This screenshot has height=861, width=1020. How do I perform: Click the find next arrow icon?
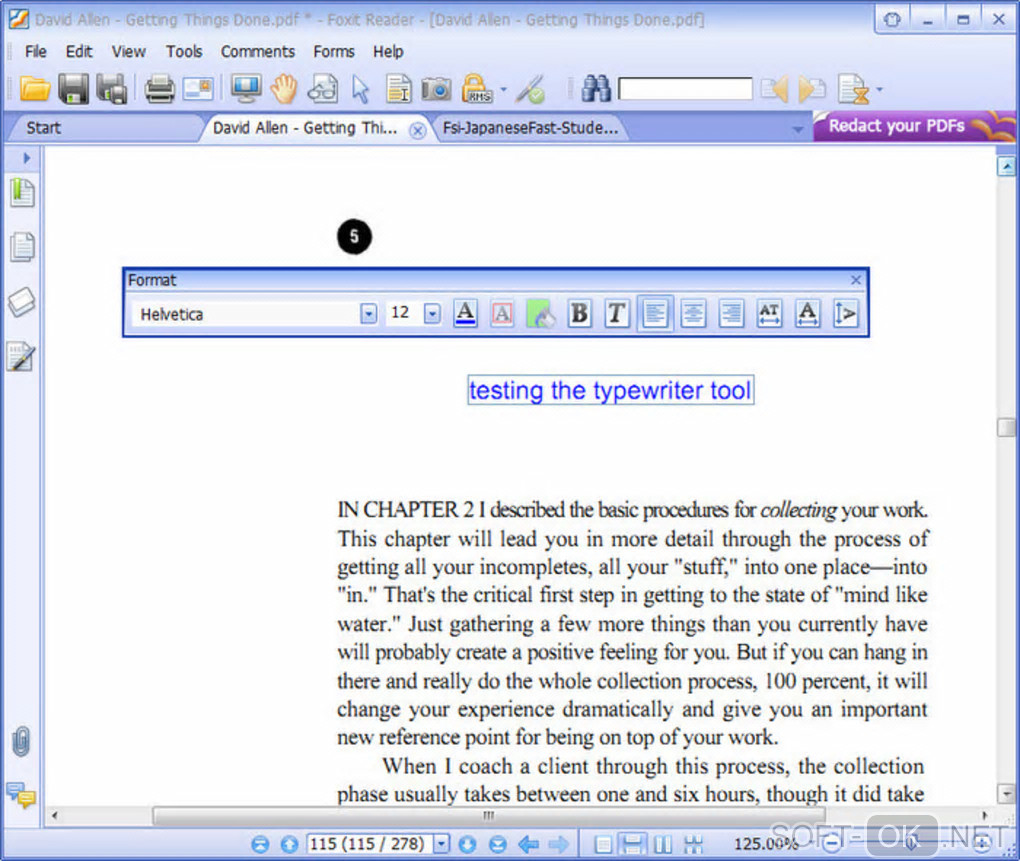pos(812,89)
